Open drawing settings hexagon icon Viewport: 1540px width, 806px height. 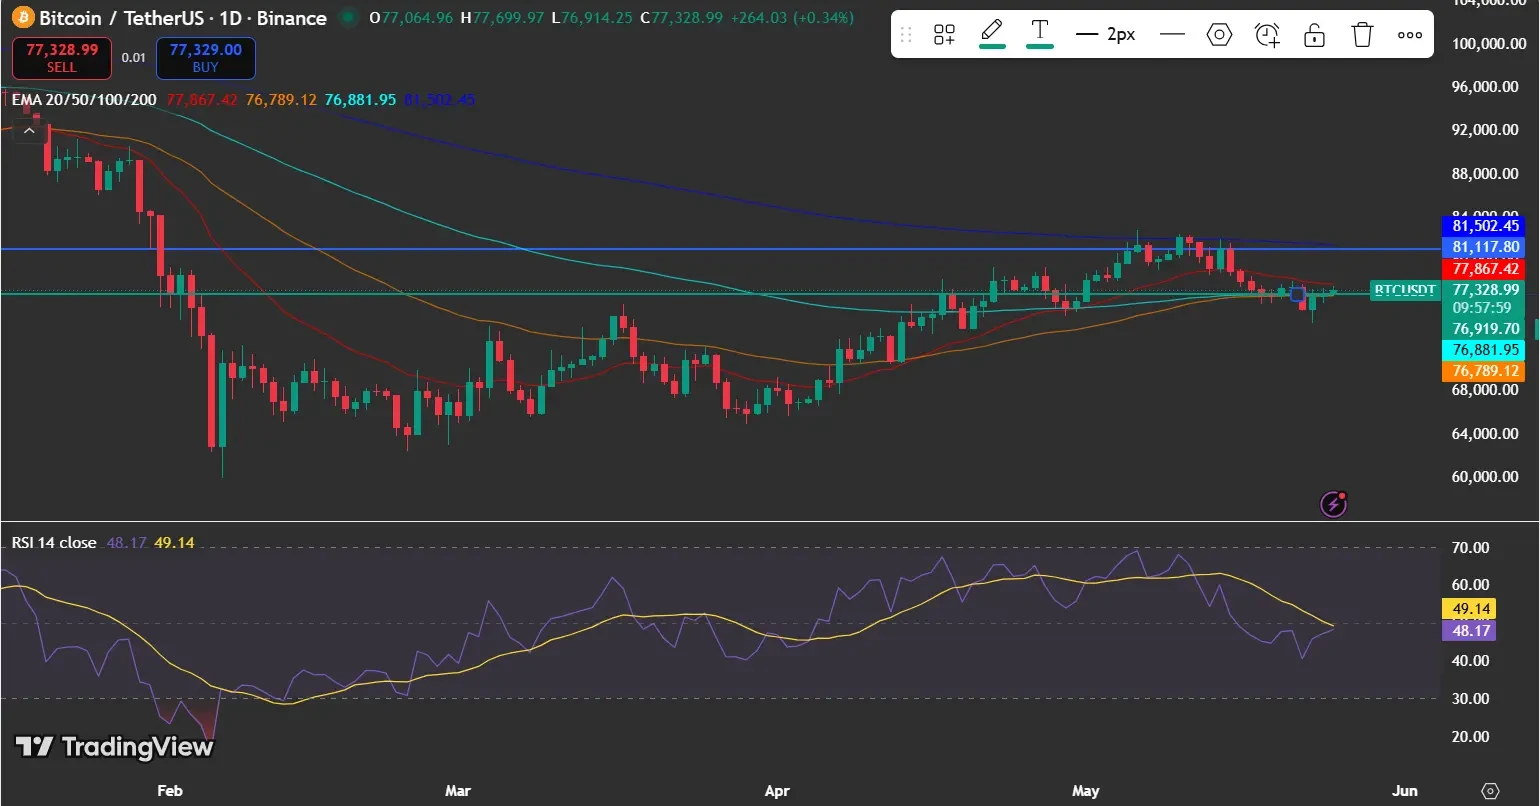pos(1219,35)
